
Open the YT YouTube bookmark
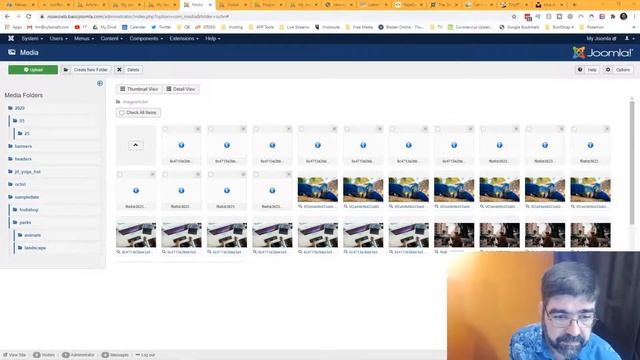point(81,27)
